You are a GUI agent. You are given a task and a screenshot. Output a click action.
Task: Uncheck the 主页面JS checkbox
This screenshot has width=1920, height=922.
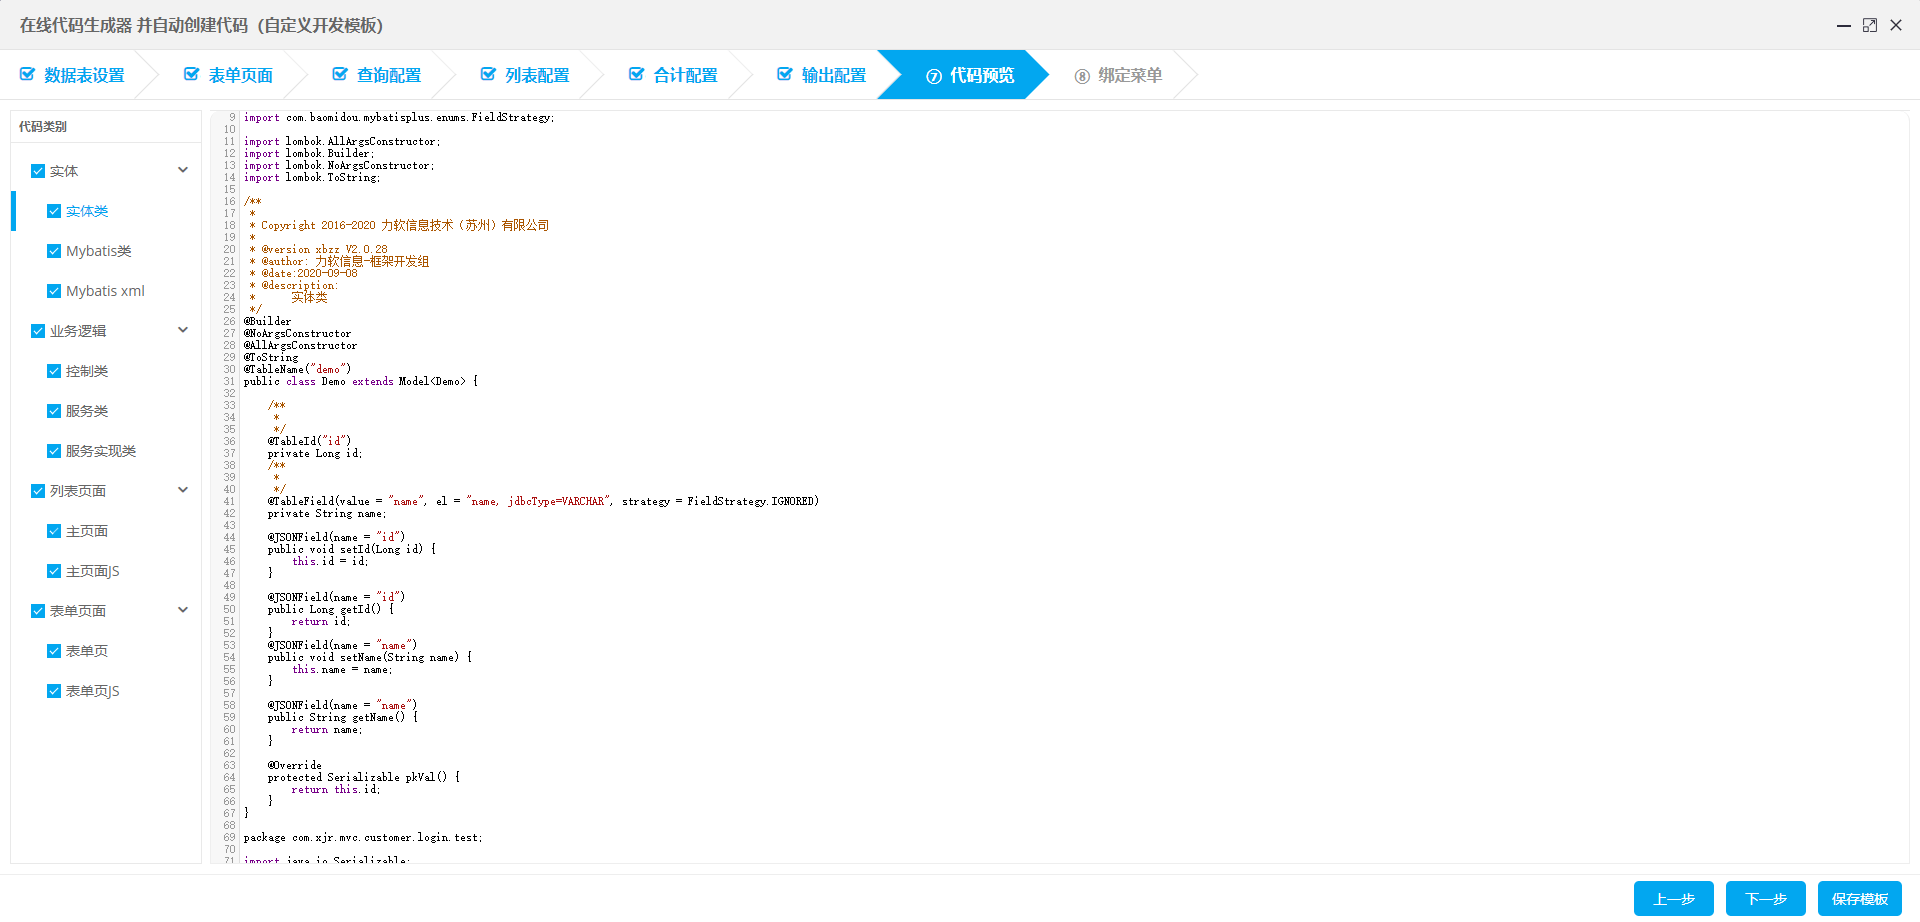point(54,571)
